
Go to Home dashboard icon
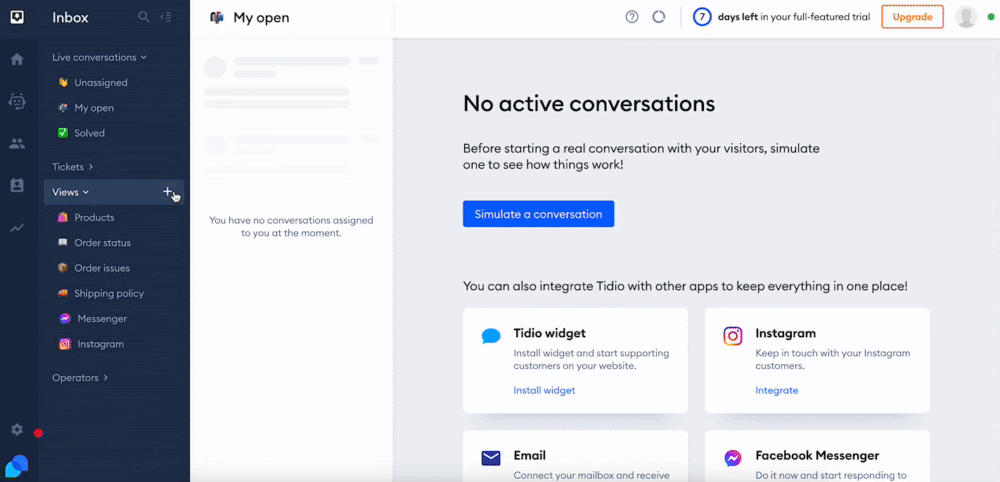click(17, 59)
